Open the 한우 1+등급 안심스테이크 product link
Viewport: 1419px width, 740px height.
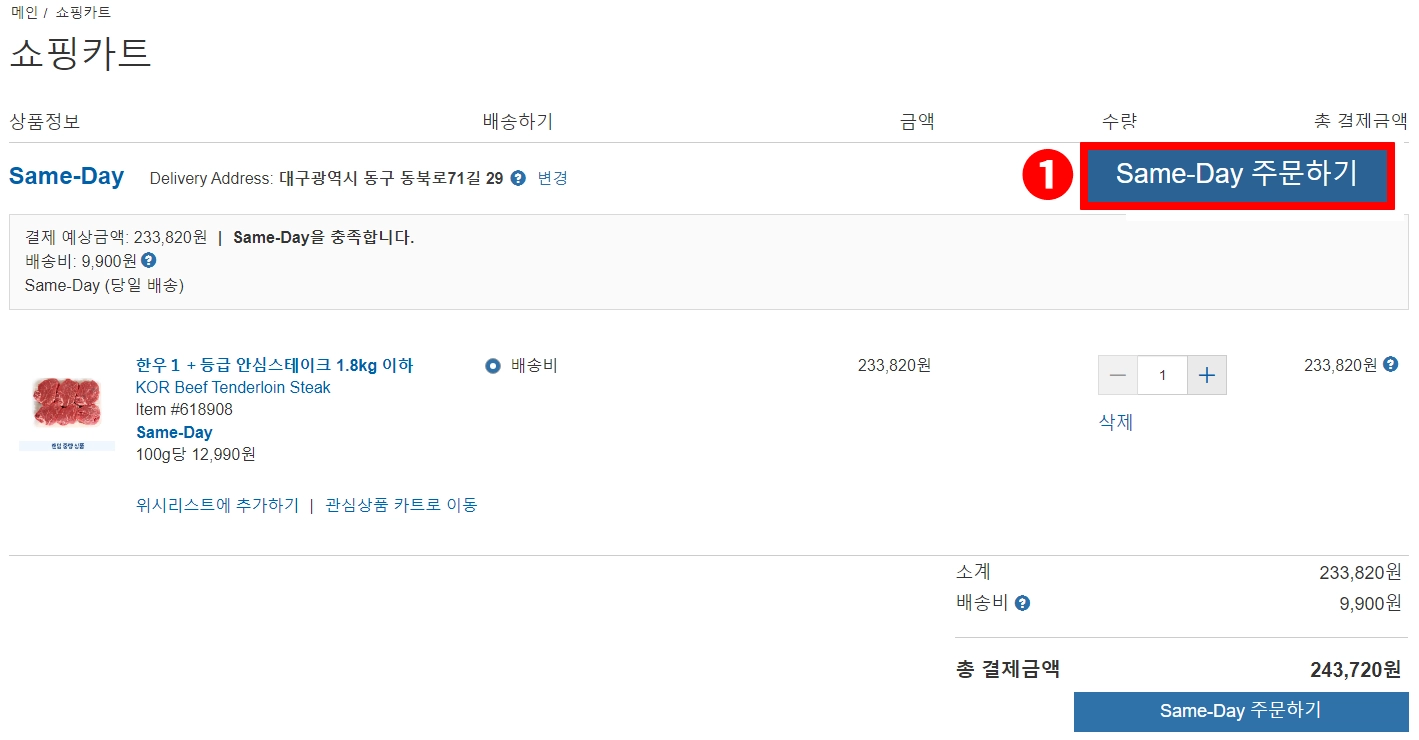[x=274, y=365]
